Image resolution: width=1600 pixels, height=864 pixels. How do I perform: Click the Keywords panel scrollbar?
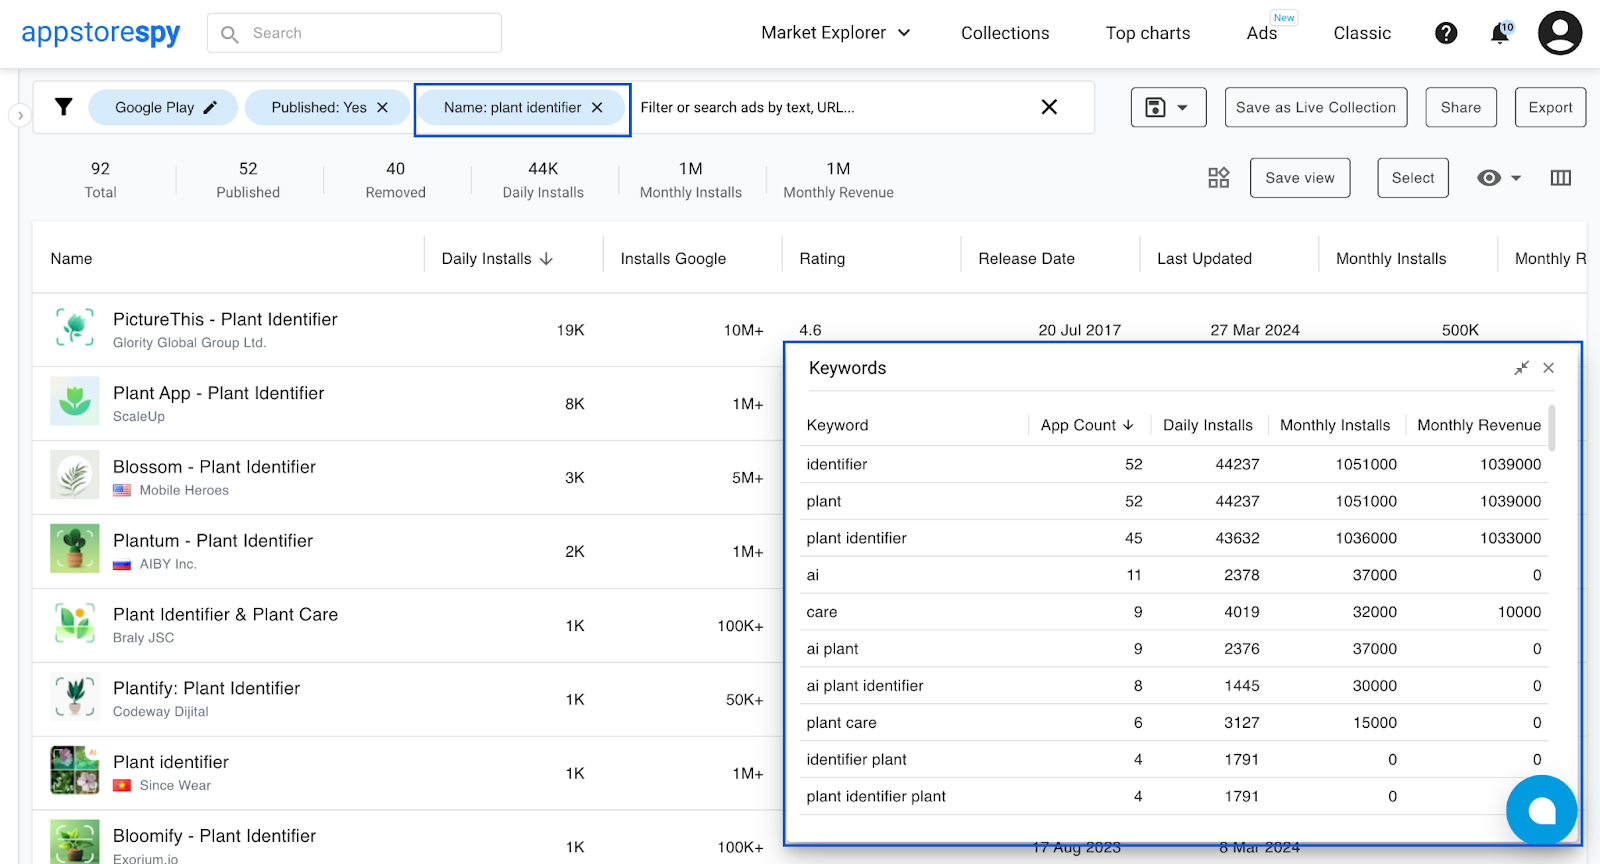pyautogui.click(x=1552, y=428)
